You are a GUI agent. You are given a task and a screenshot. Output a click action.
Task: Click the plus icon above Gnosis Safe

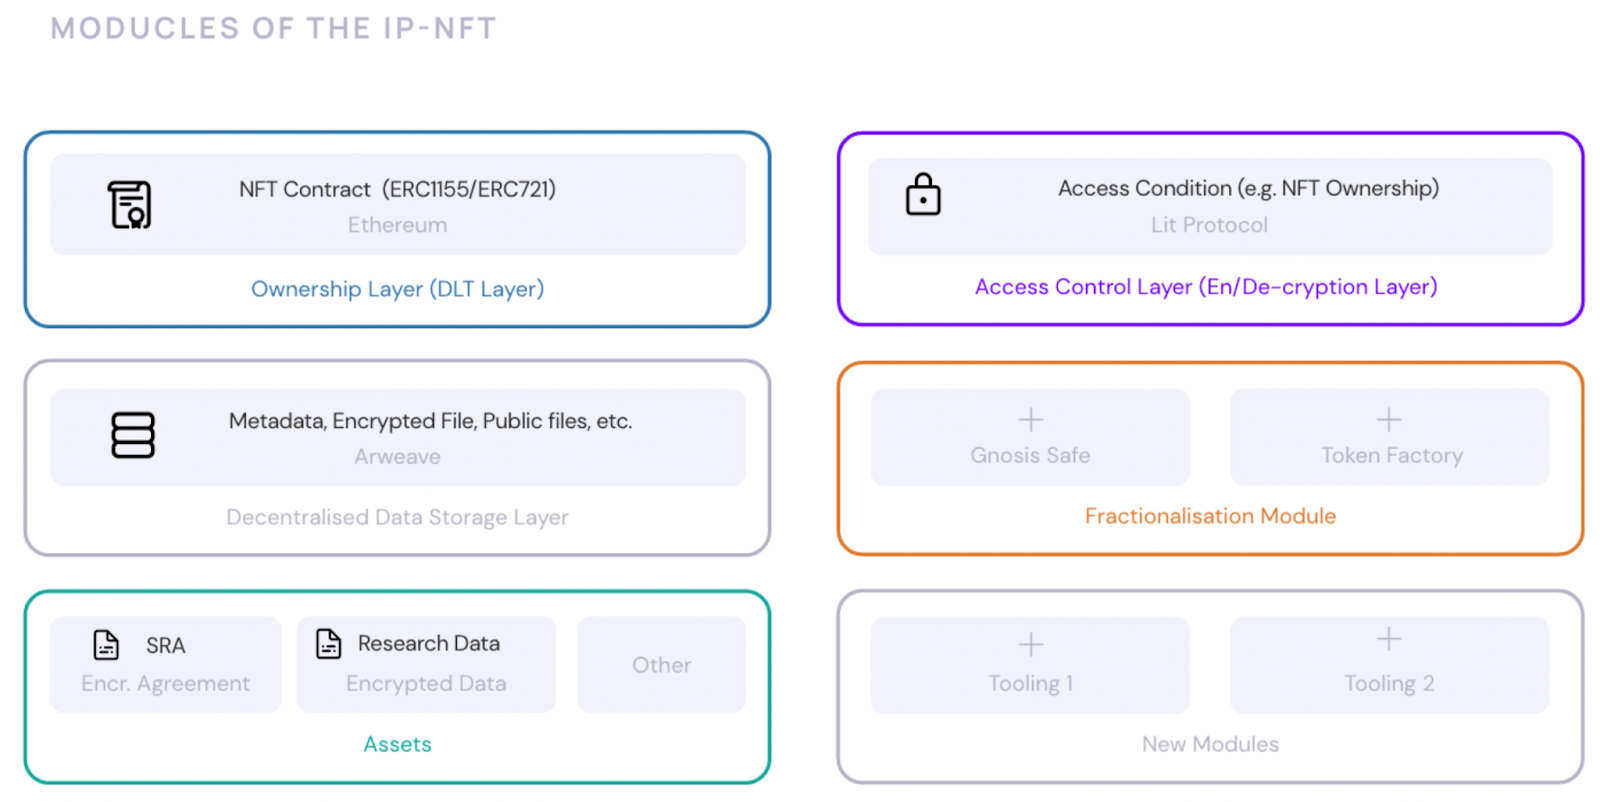[1030, 419]
